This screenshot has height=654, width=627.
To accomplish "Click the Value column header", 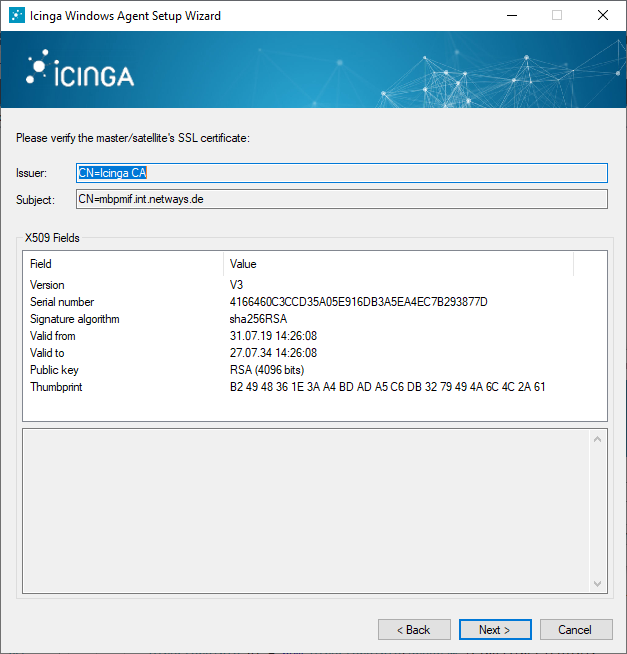I will (x=398, y=264).
